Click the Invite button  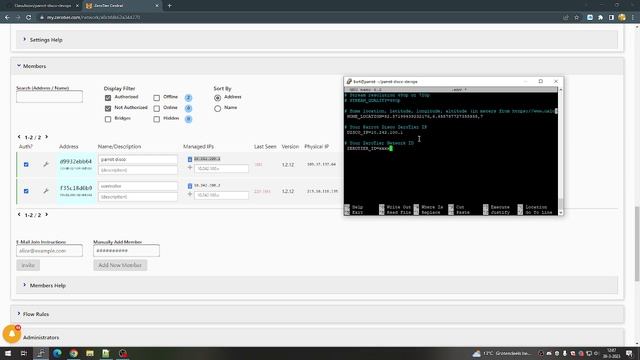(28, 265)
